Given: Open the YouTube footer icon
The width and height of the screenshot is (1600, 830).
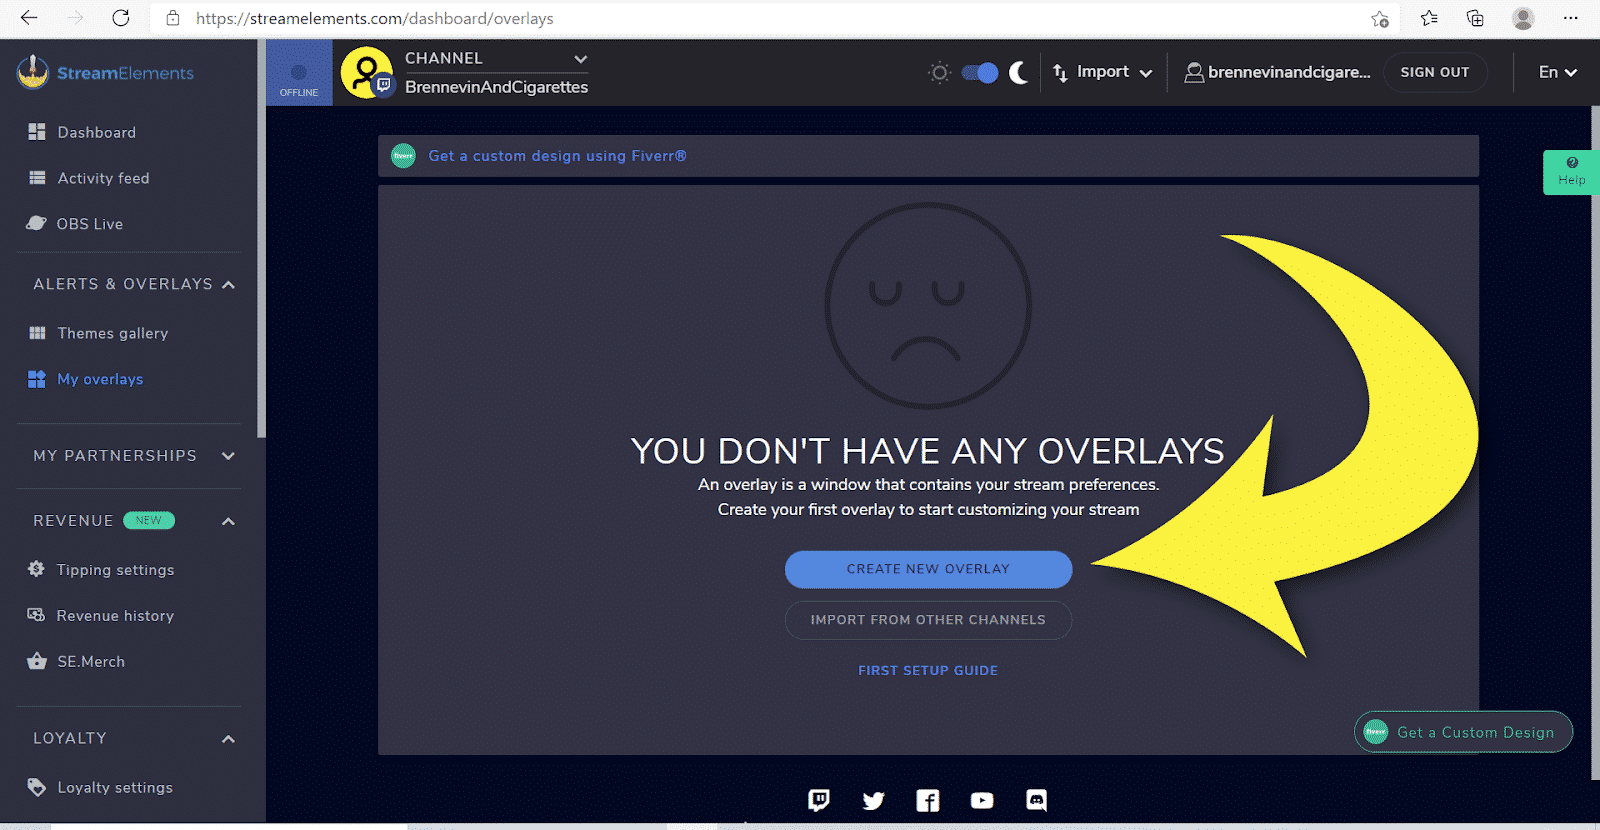Looking at the screenshot, I should click(x=982, y=800).
